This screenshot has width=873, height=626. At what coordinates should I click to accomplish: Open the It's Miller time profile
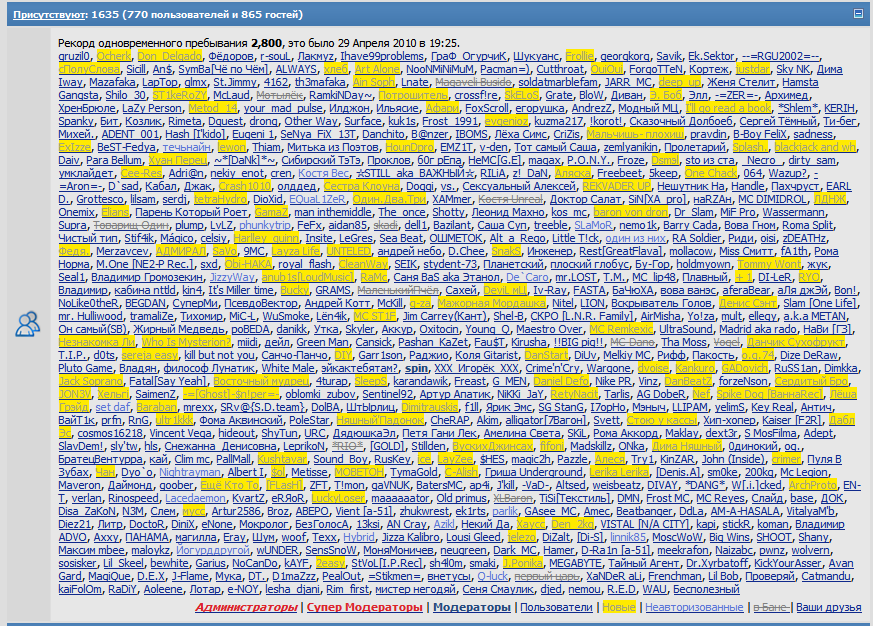(241, 290)
